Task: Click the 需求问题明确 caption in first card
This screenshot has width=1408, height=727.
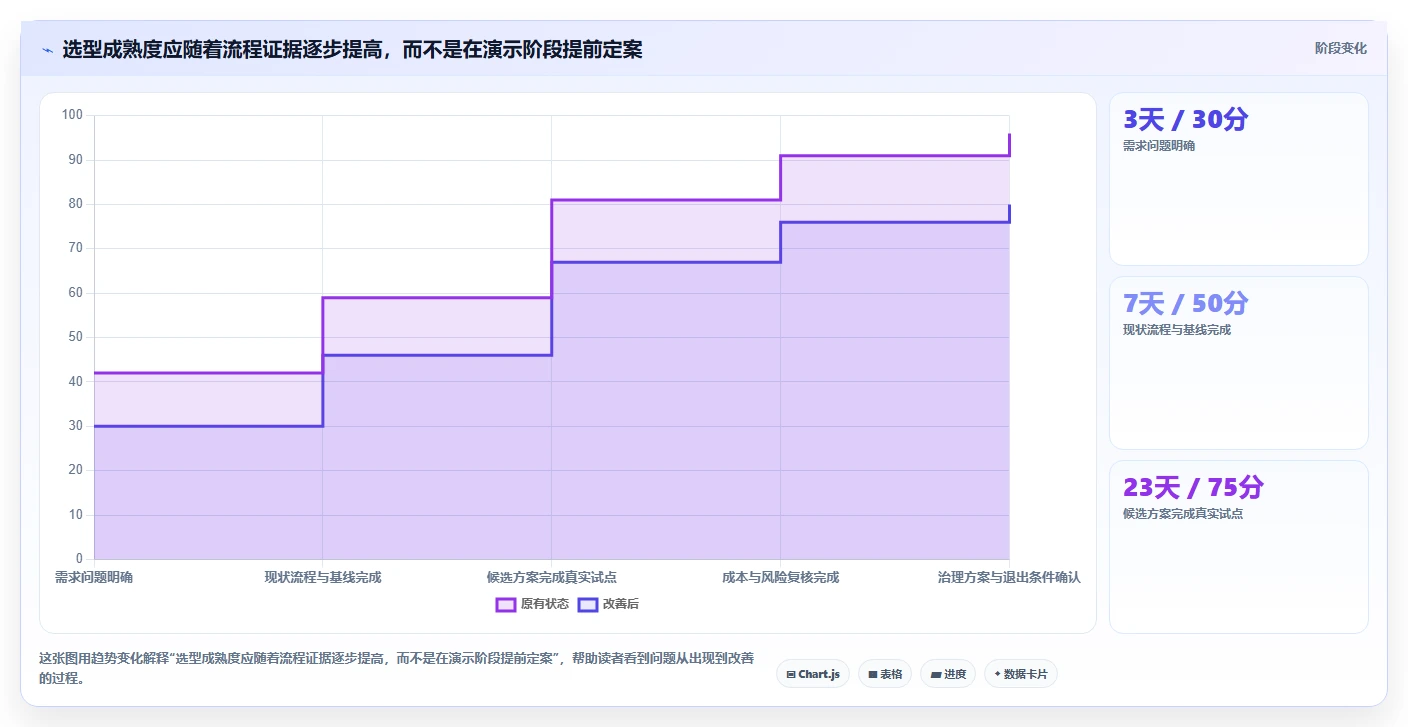Action: point(1159,146)
